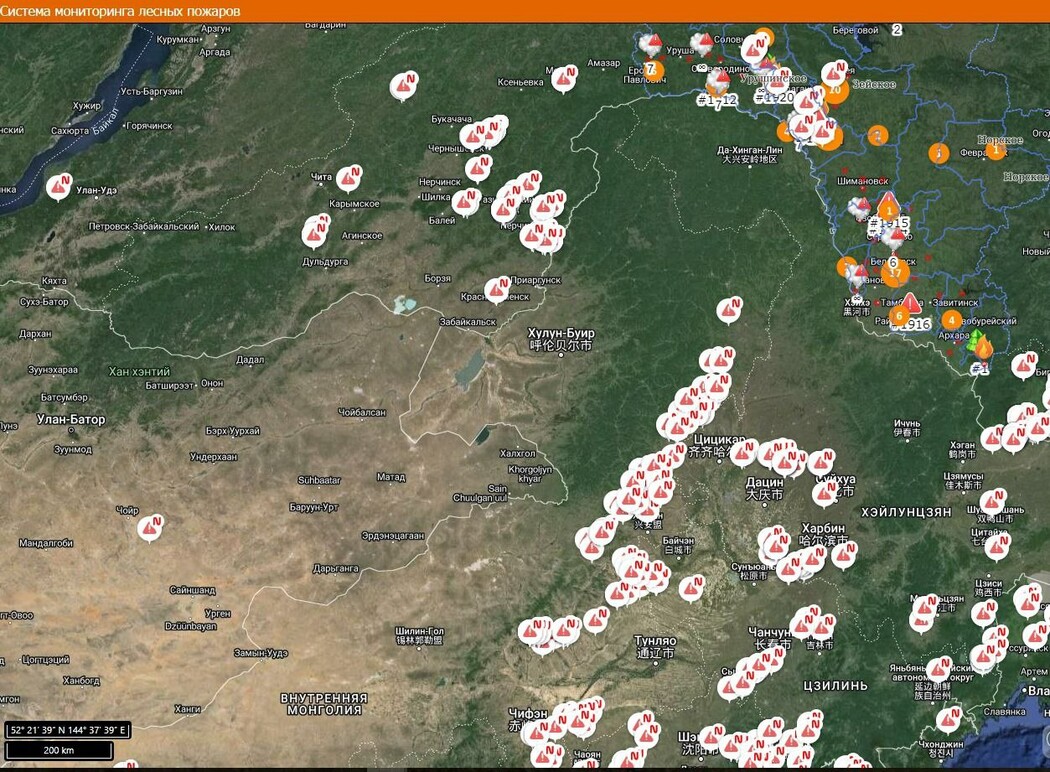Click the Борзя town label
The image size is (1050, 772).
[437, 279]
